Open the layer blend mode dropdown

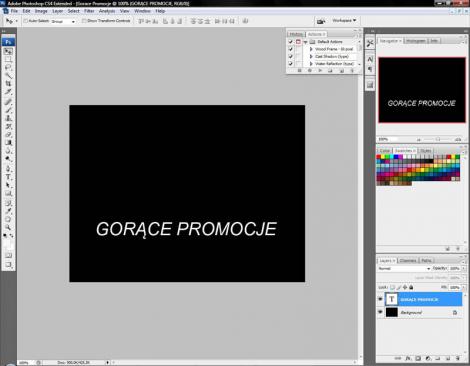click(x=404, y=268)
